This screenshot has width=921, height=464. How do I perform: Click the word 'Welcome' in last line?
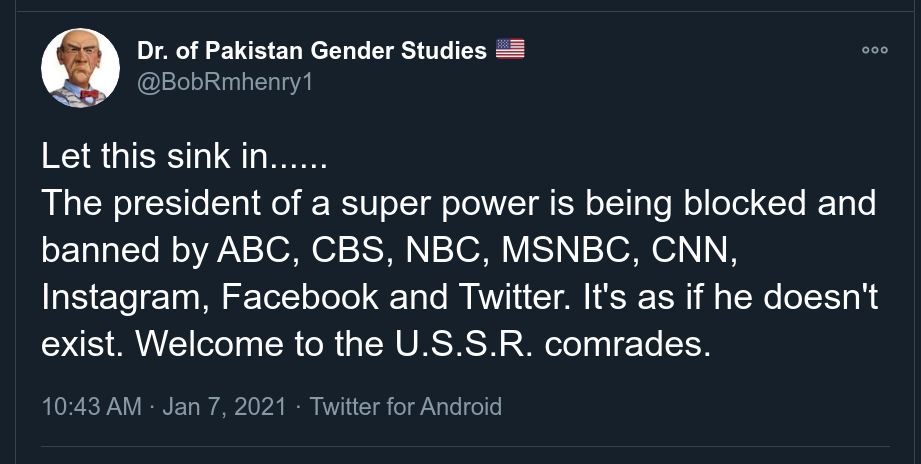(210, 345)
